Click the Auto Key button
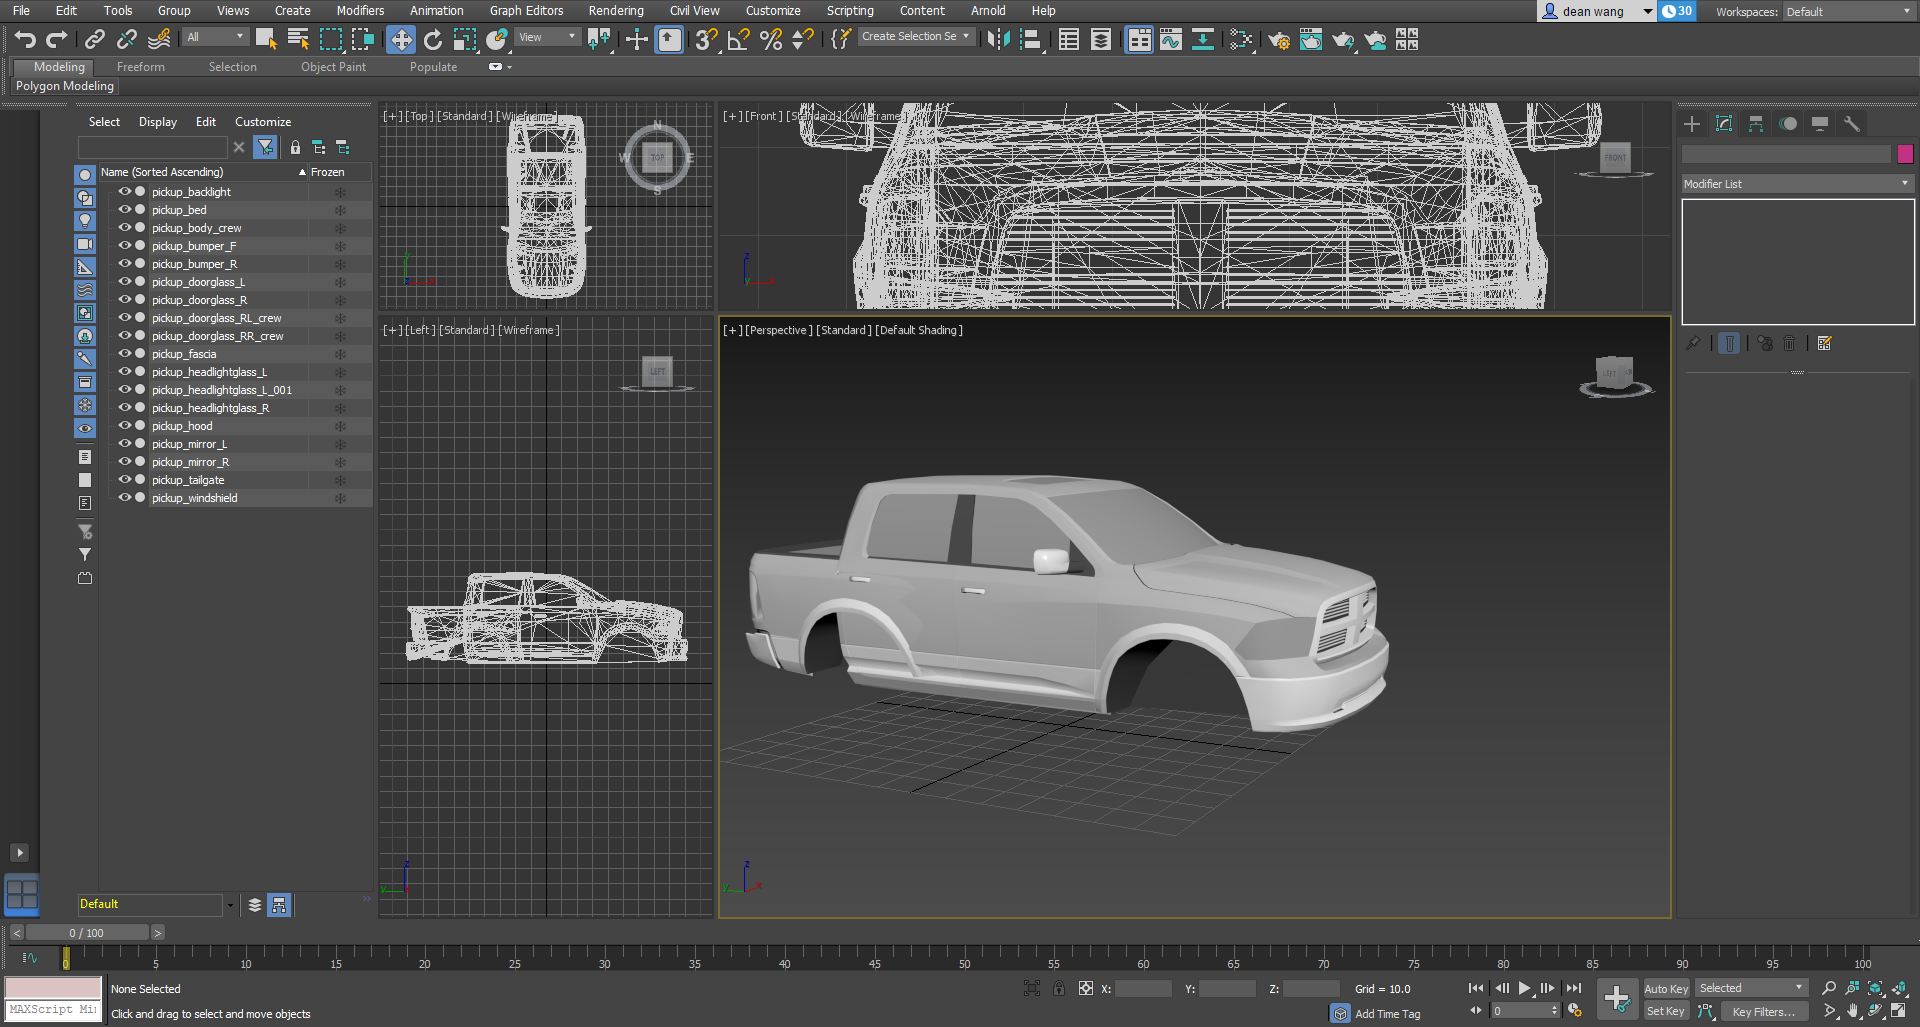The image size is (1920, 1027). pyautogui.click(x=1666, y=988)
